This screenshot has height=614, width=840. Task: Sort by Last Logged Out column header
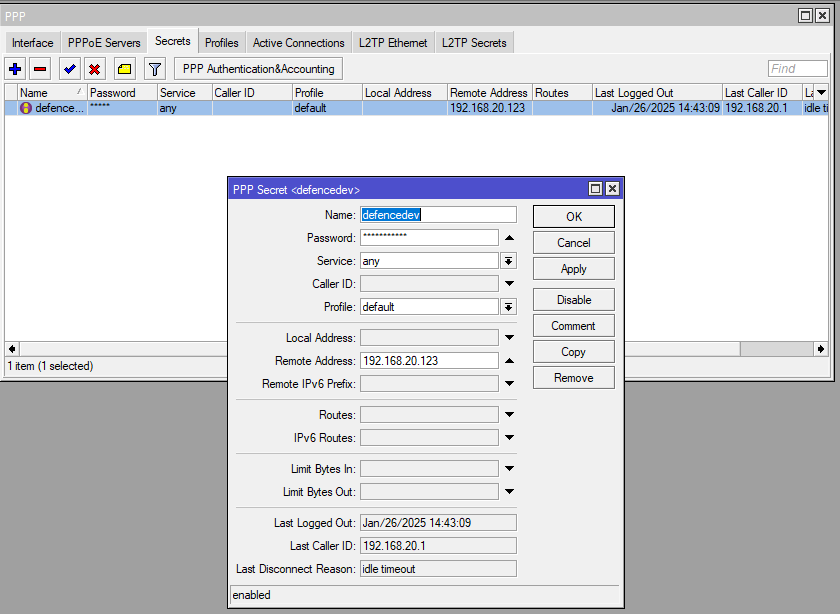coord(657,93)
